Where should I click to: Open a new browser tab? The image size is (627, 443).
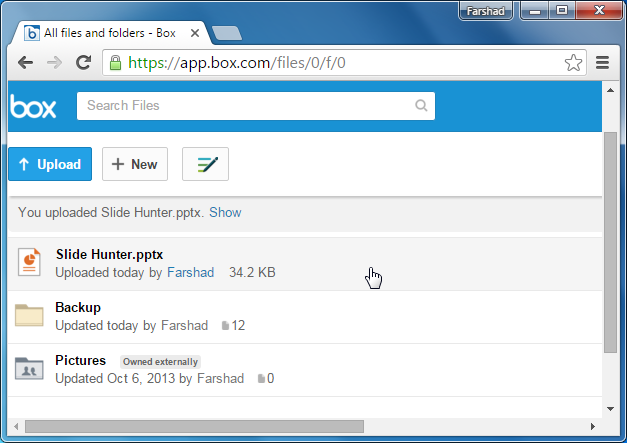[x=227, y=33]
